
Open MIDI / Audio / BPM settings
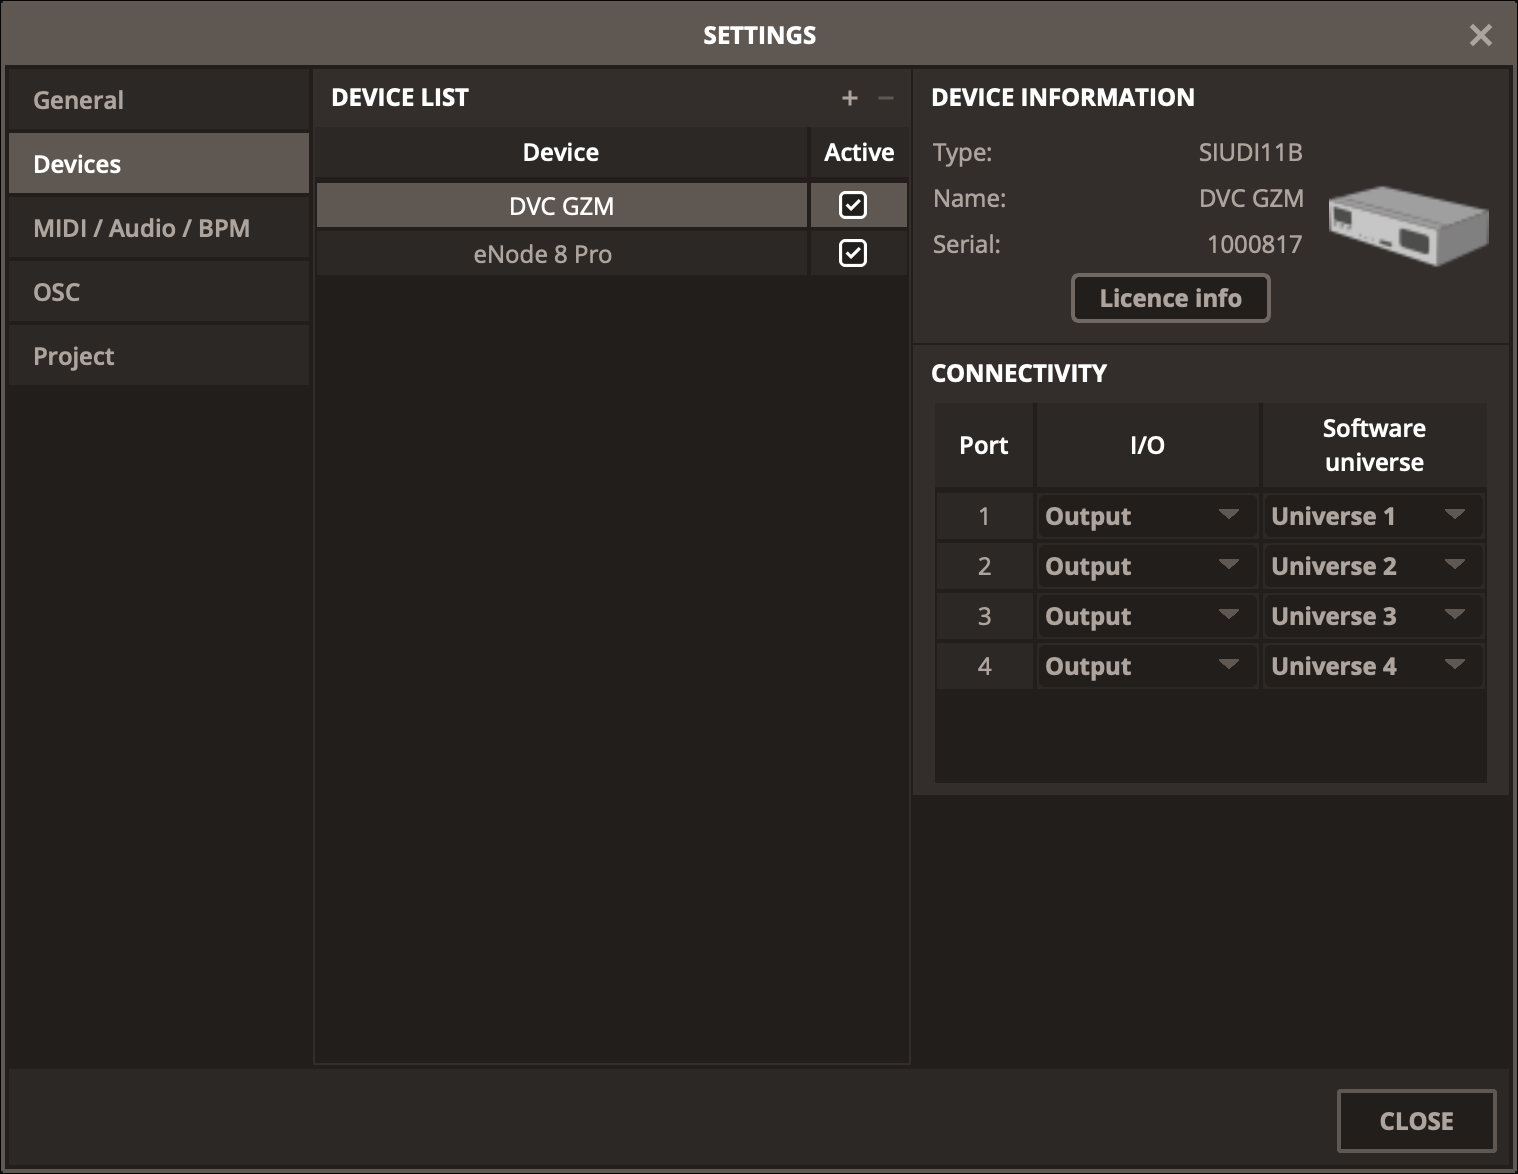coord(158,228)
